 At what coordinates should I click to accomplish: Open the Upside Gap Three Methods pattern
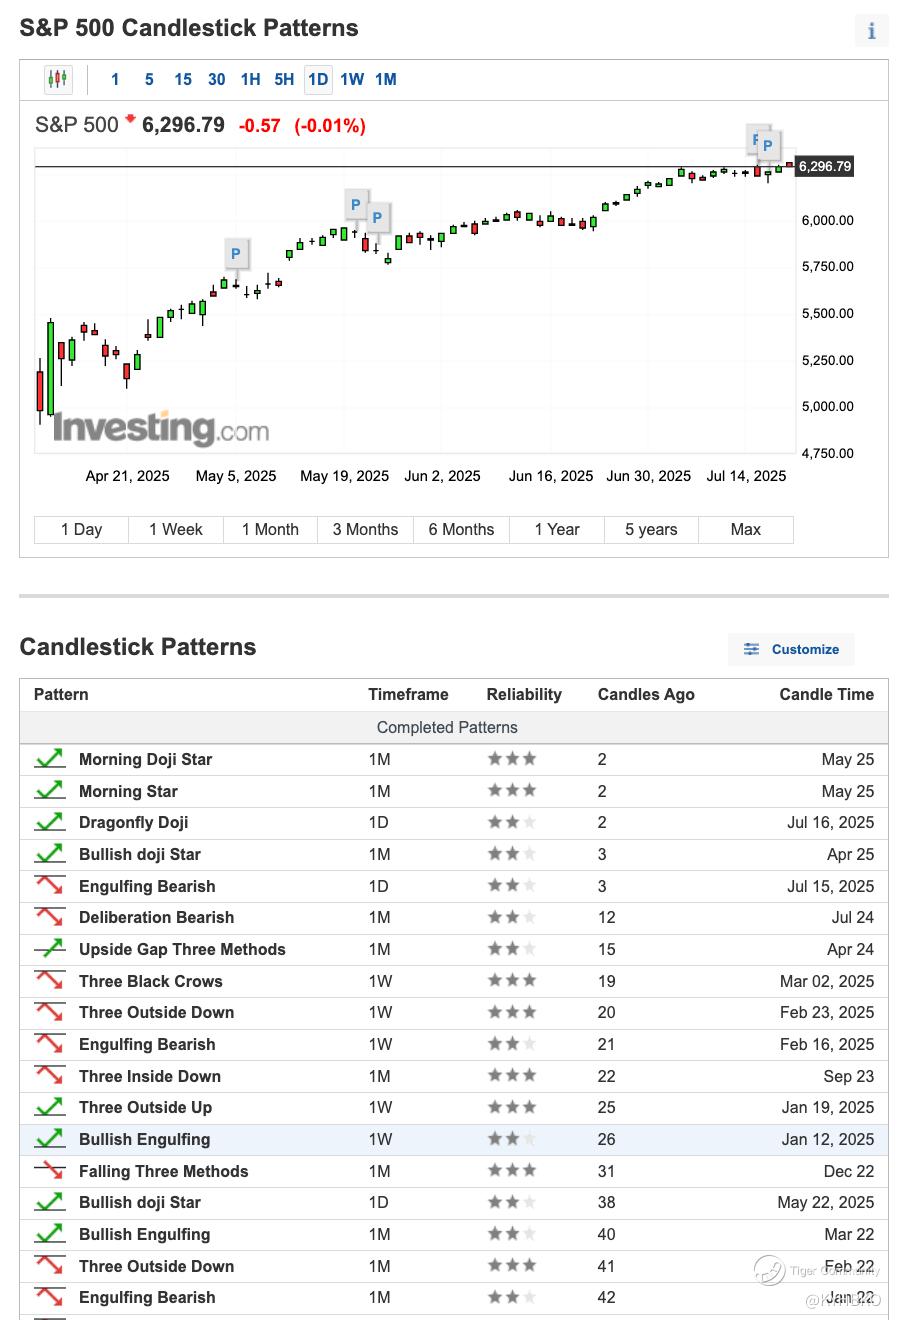coord(182,949)
